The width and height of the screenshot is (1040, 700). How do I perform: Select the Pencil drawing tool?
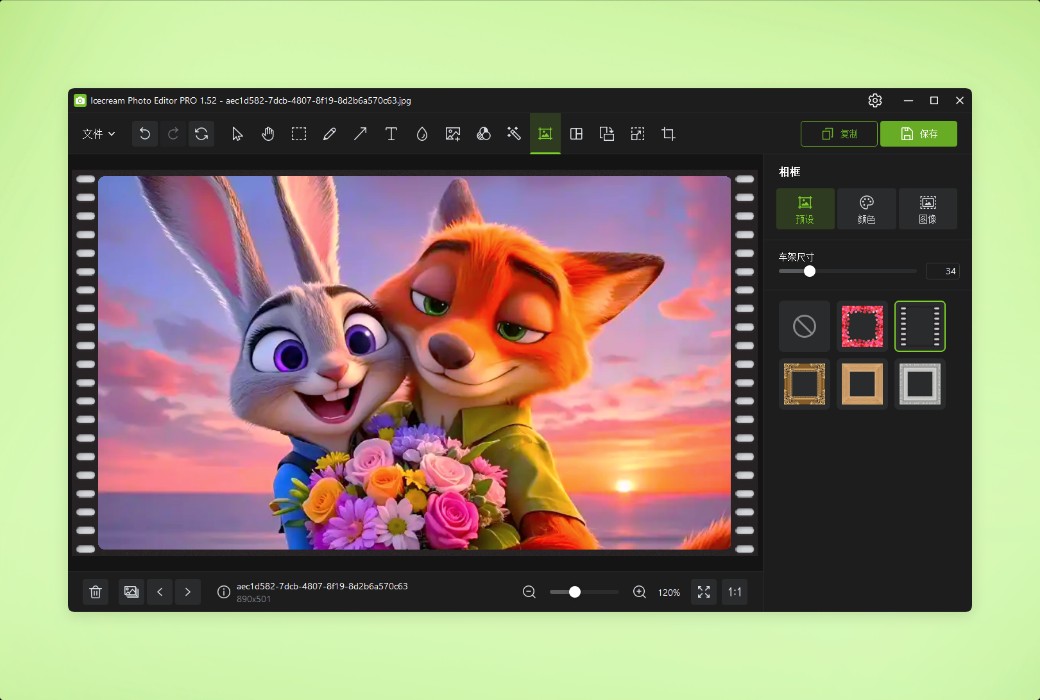(330, 133)
